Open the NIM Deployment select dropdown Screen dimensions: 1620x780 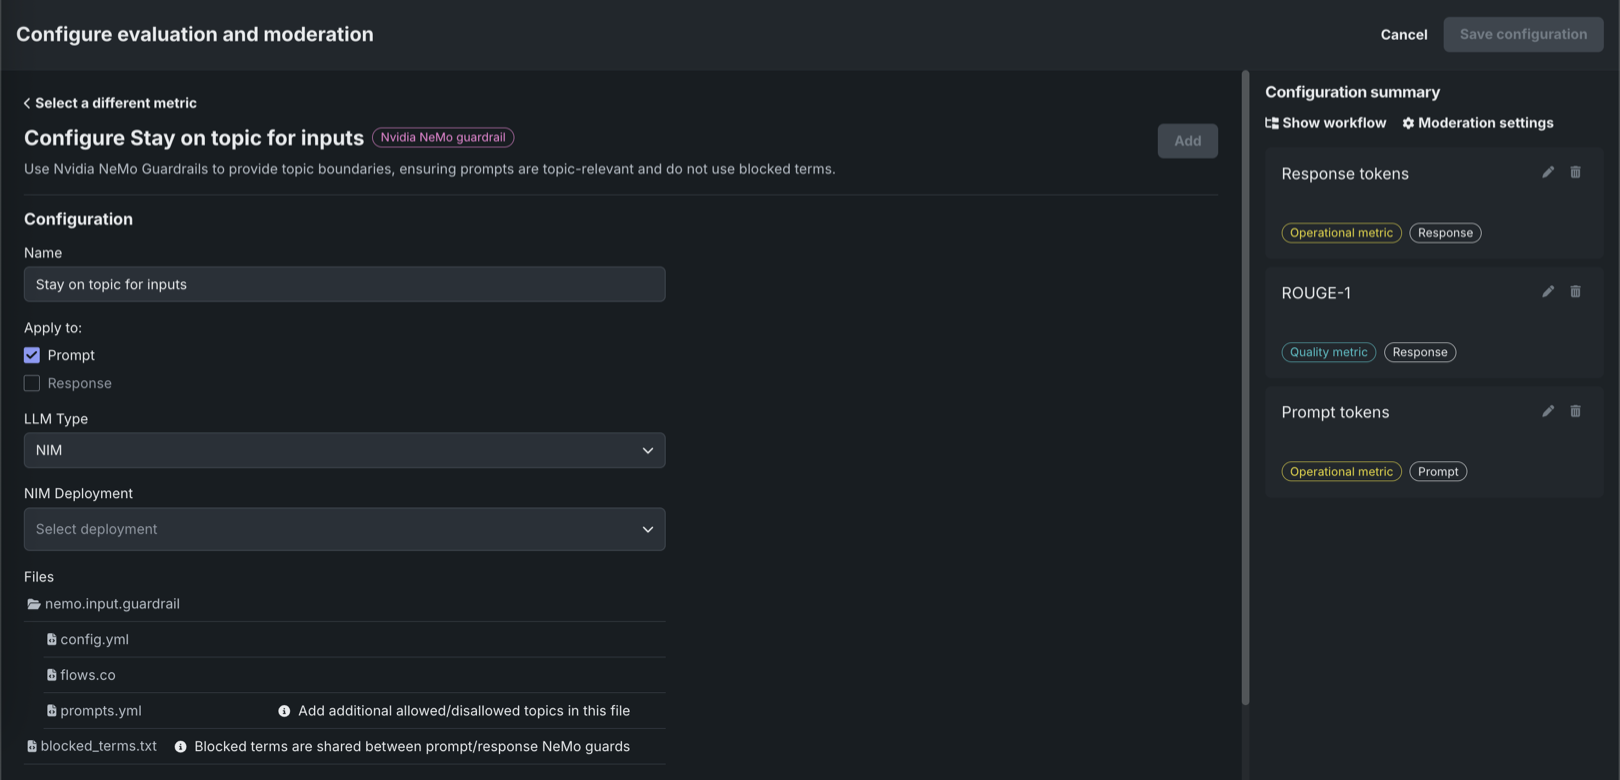click(344, 529)
